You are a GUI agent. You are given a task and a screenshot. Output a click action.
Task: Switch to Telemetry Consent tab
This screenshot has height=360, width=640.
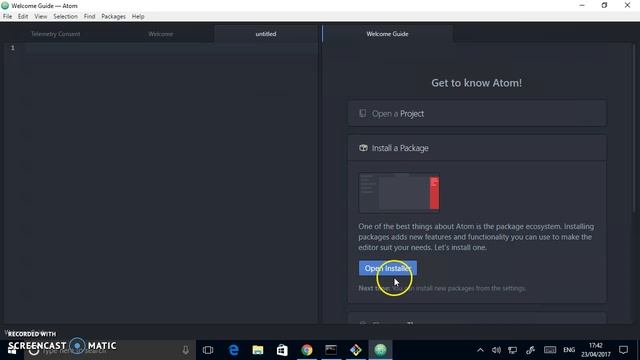[56, 34]
